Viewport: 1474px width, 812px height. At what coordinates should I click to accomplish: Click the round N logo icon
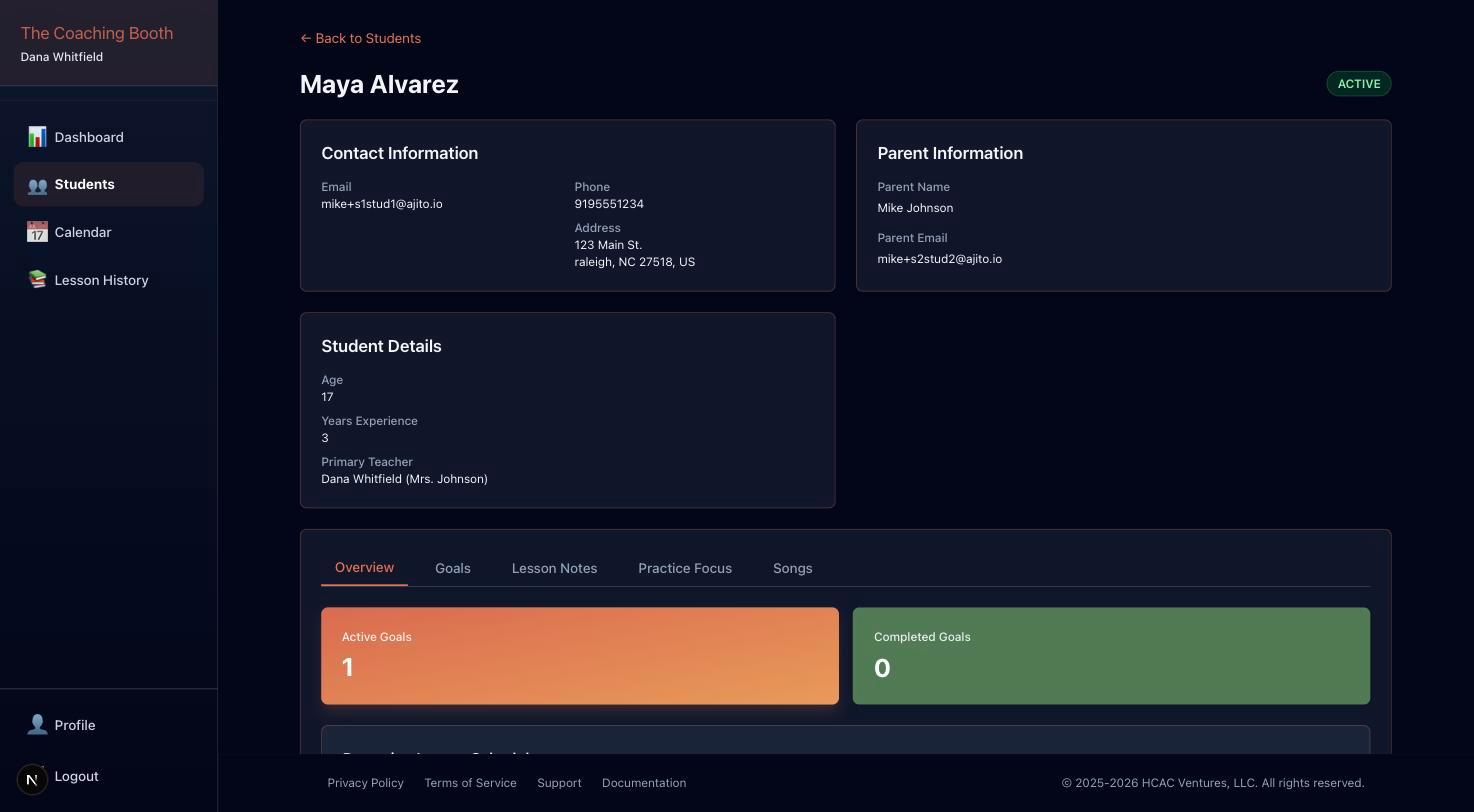click(x=32, y=779)
